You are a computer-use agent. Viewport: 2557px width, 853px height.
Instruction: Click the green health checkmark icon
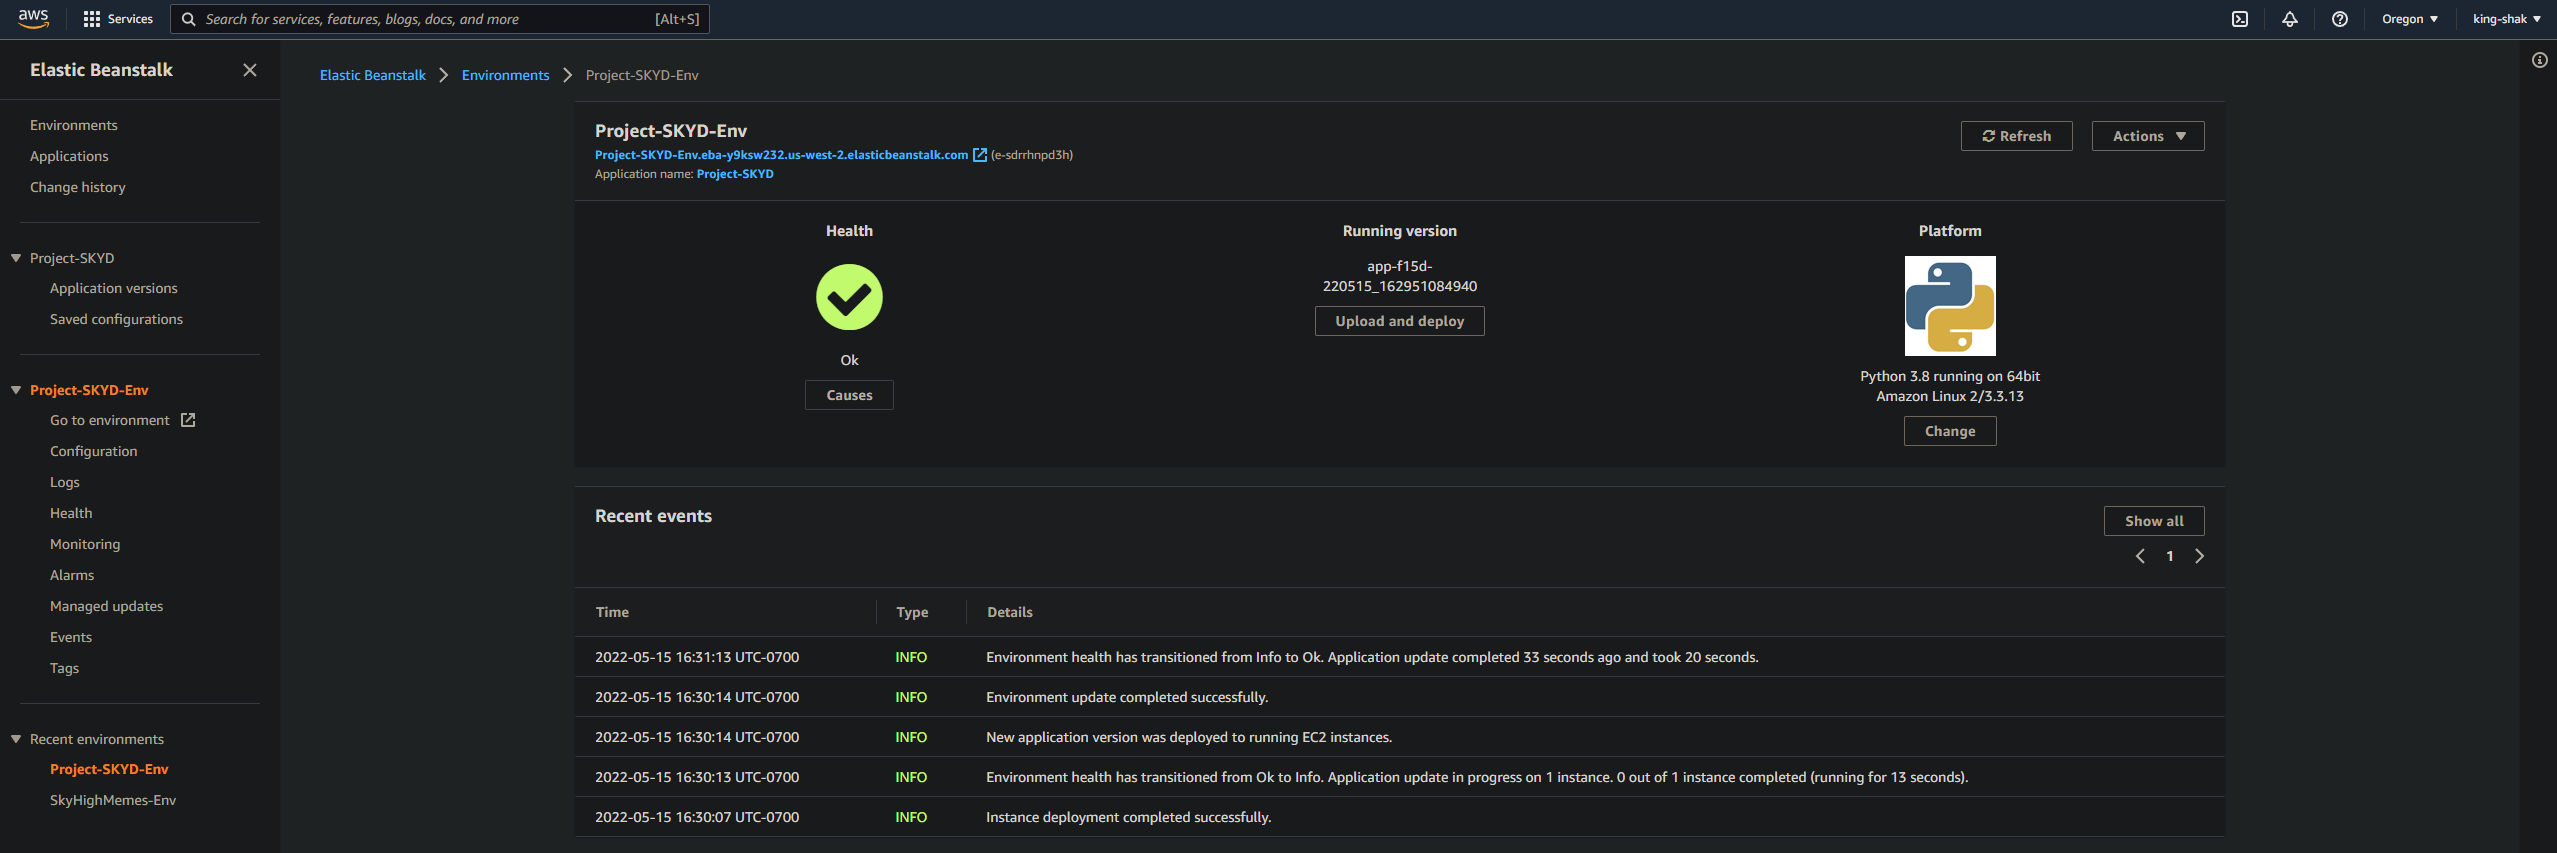pyautogui.click(x=849, y=297)
